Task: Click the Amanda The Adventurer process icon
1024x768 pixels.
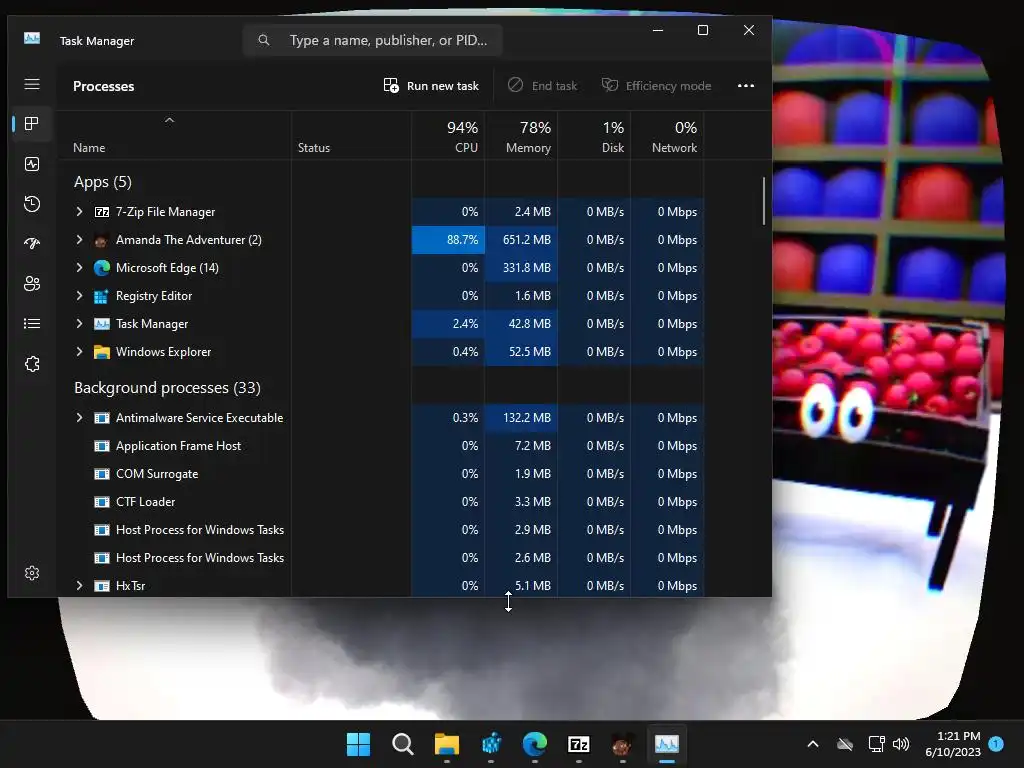Action: coord(101,240)
